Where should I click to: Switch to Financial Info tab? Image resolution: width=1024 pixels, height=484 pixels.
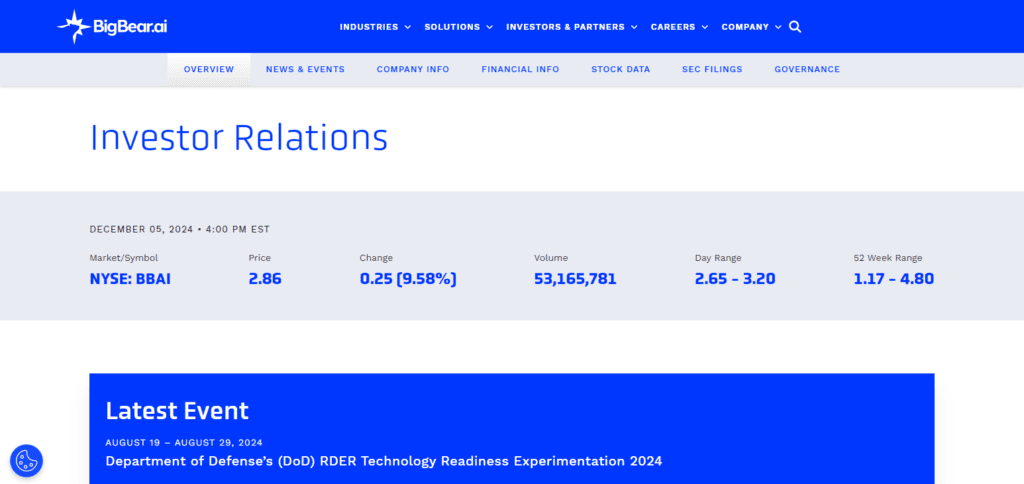click(520, 69)
